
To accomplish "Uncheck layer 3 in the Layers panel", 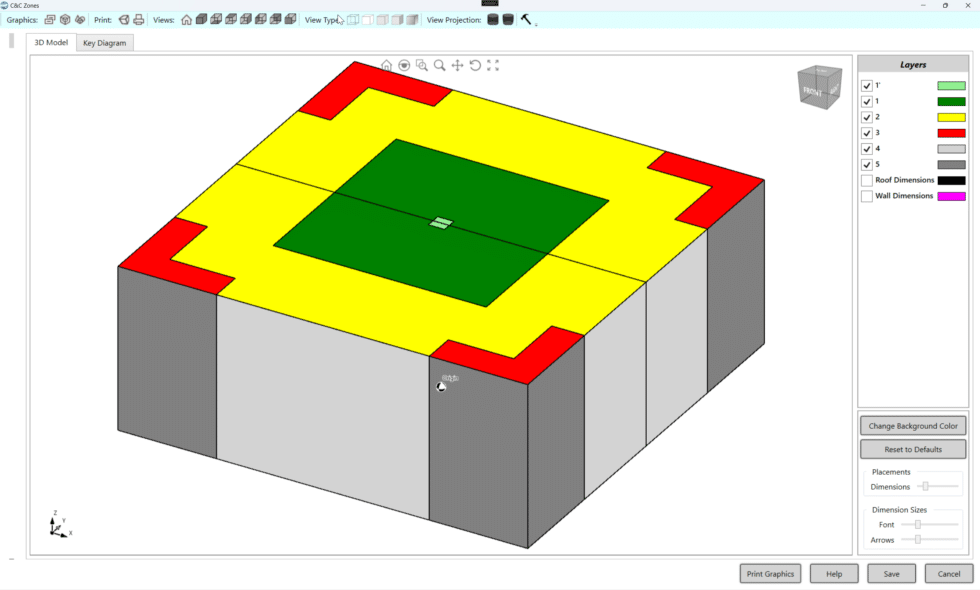I will (x=866, y=133).
